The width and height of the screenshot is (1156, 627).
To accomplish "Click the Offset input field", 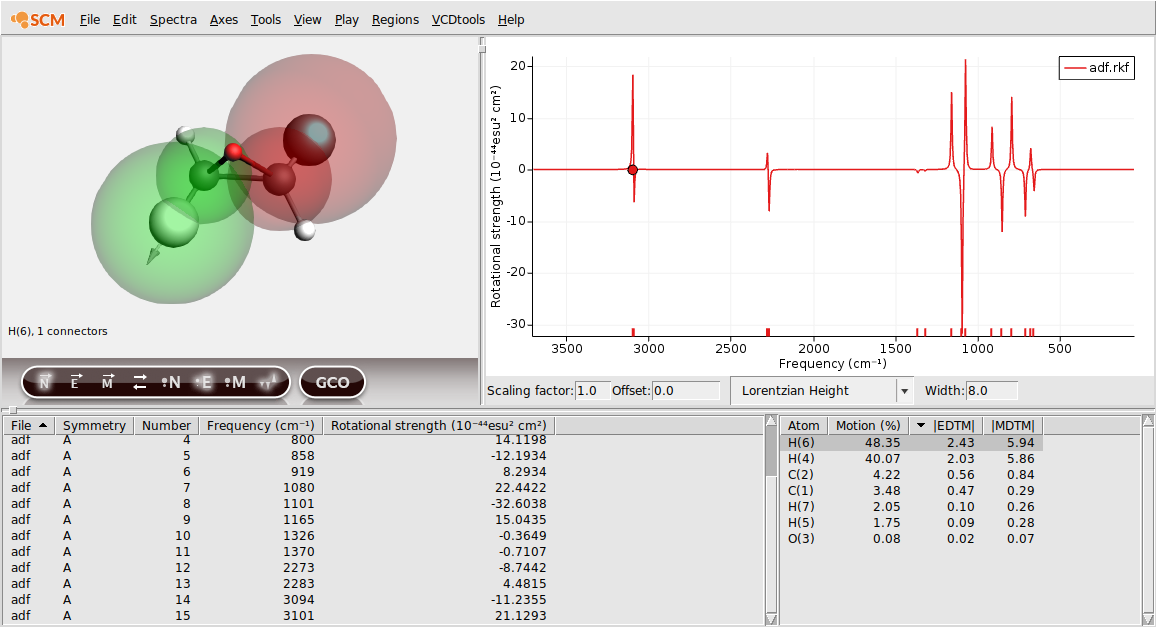I will point(686,391).
